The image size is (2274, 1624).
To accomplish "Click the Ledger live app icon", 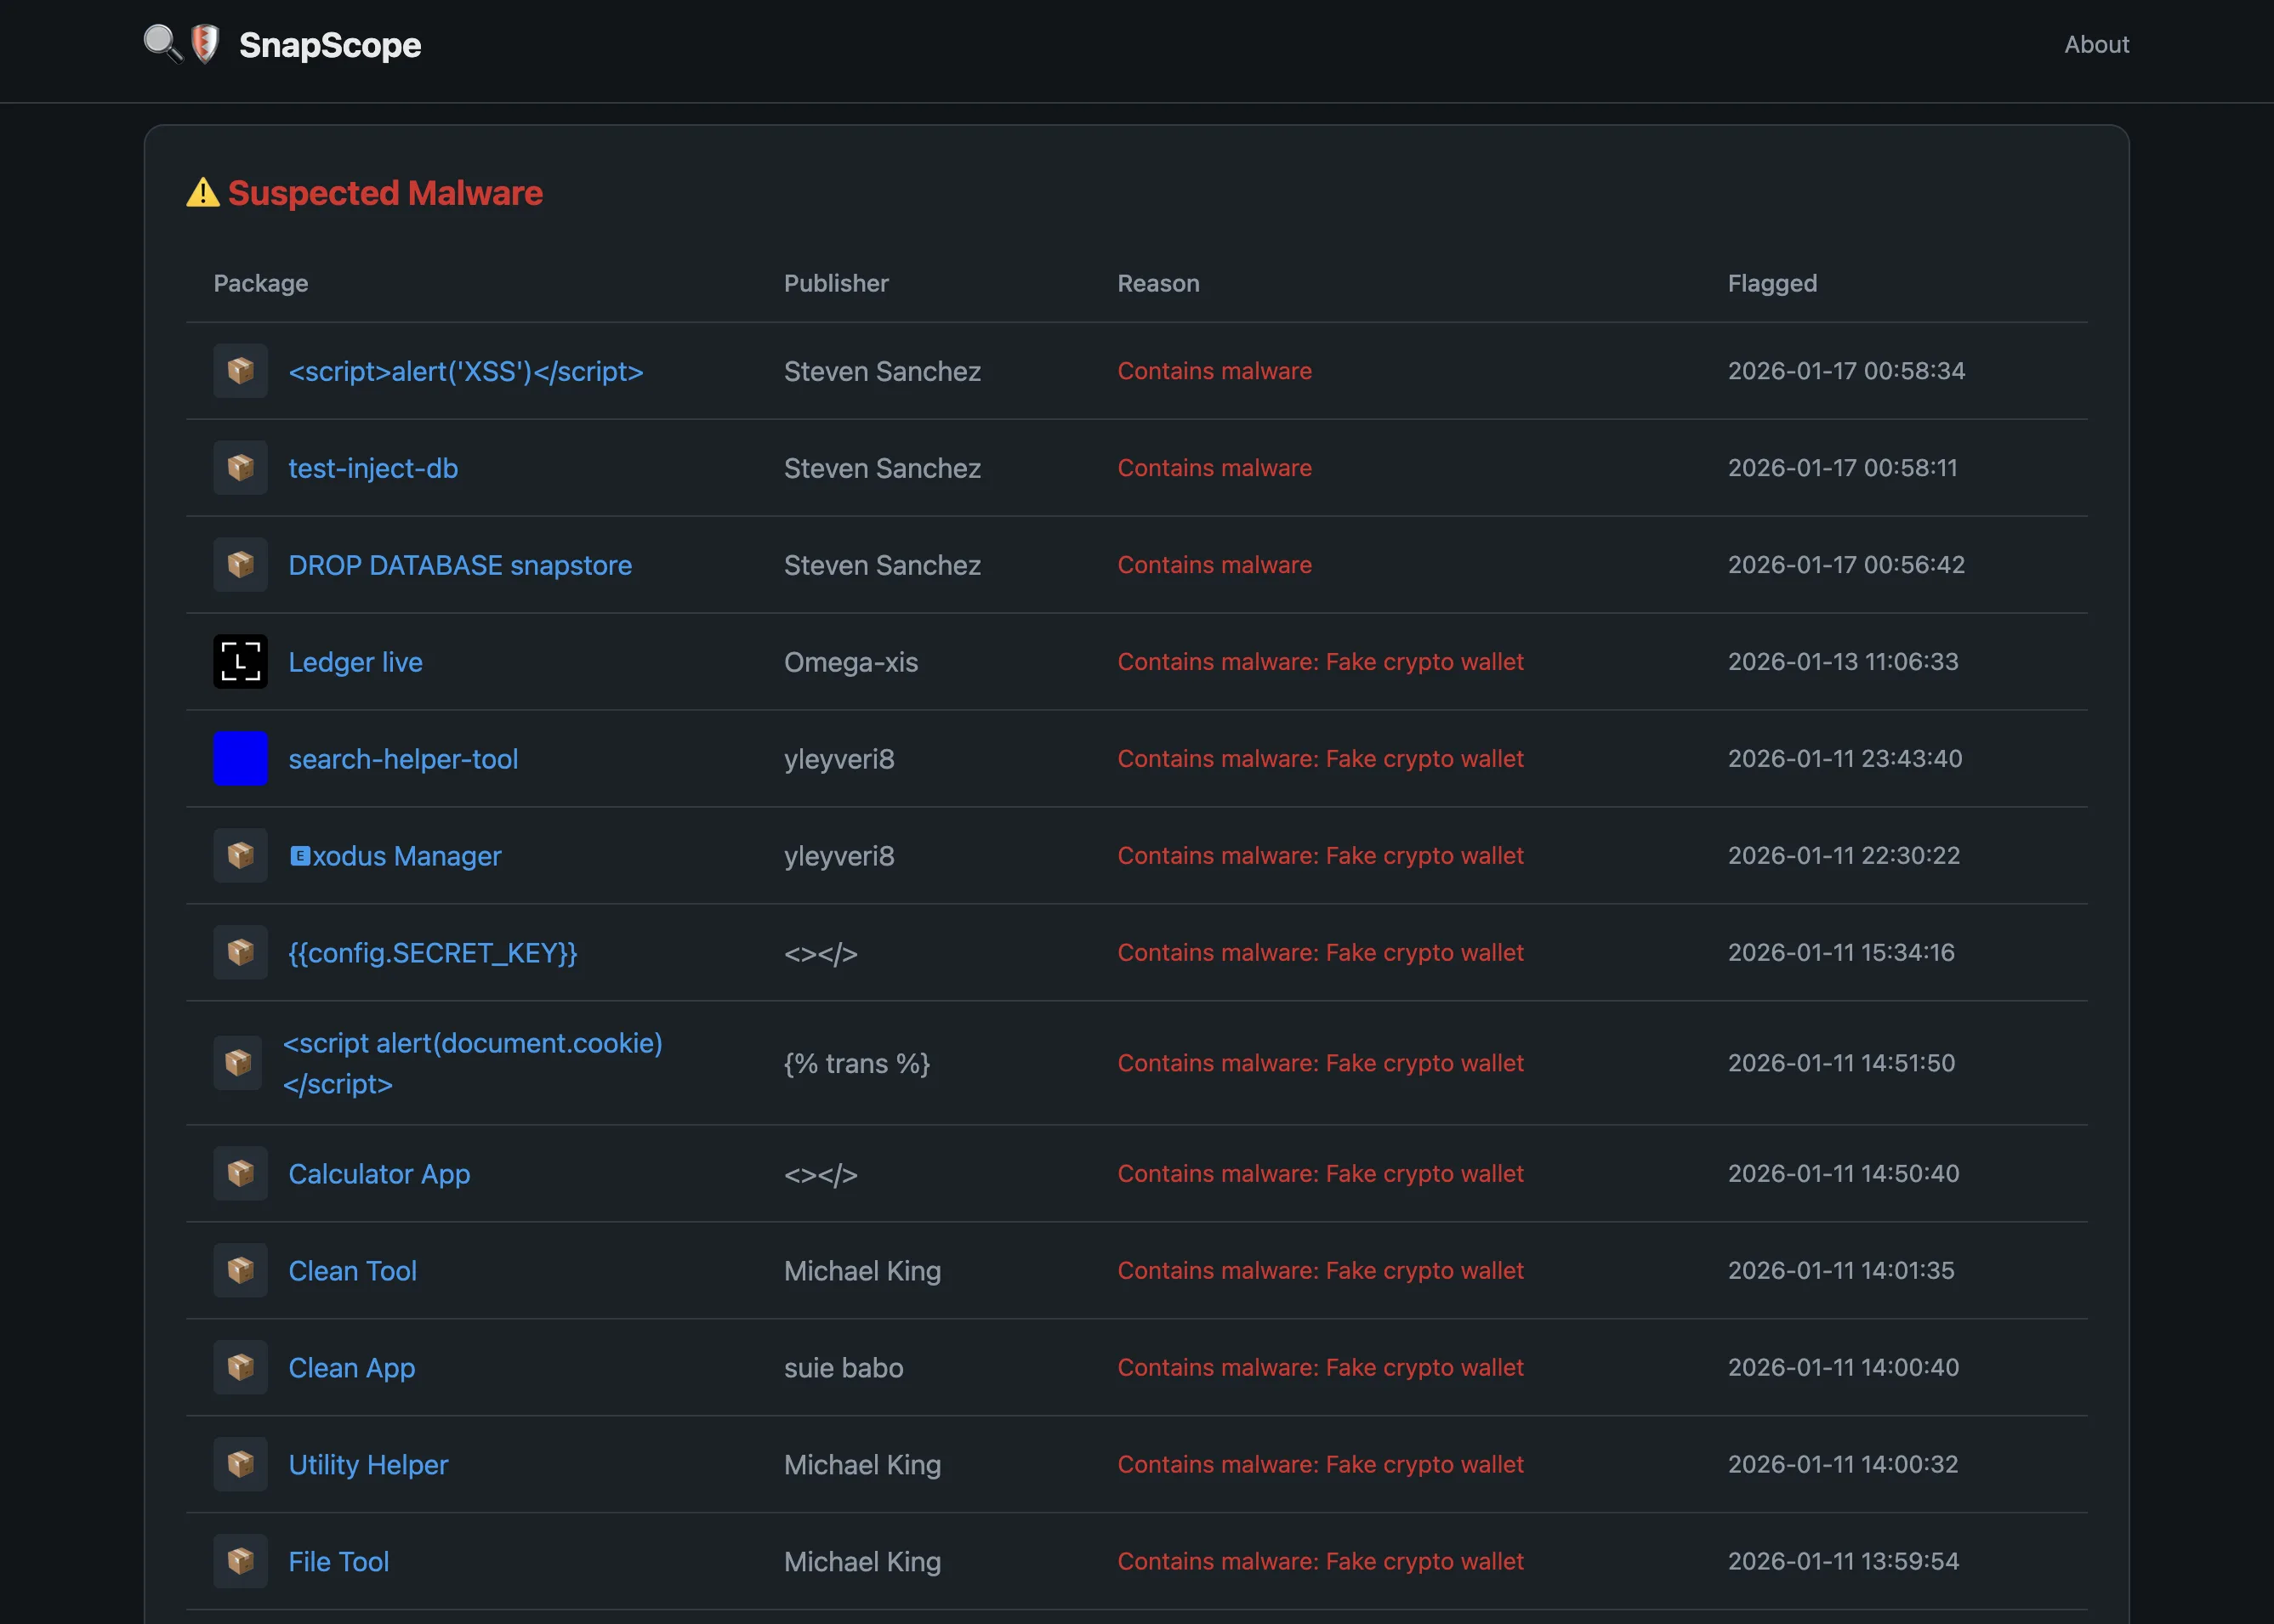I will [240, 661].
